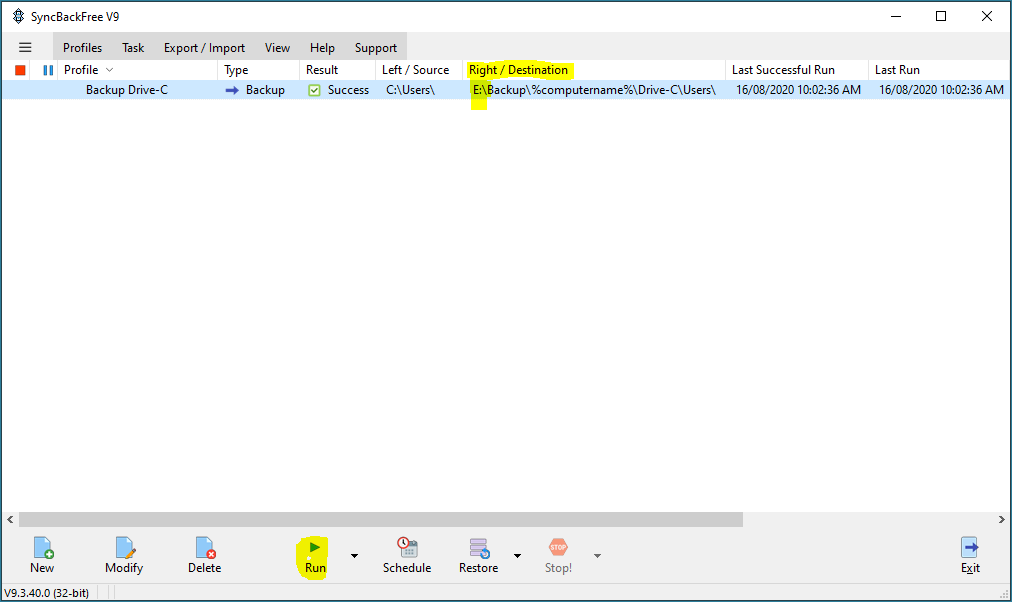The image size is (1012, 602).
Task: Click the scrollbar left arrow
Action: [x=10, y=519]
